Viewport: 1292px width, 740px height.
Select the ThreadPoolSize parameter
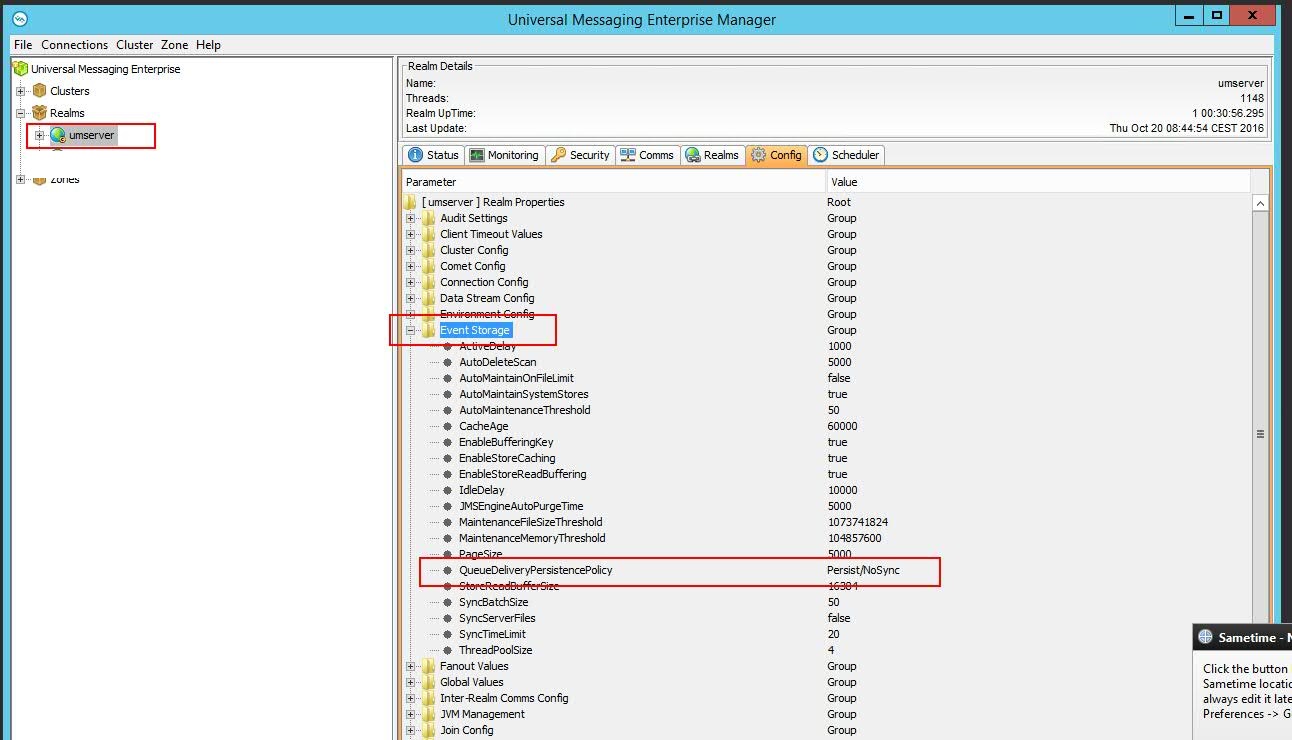(x=495, y=650)
